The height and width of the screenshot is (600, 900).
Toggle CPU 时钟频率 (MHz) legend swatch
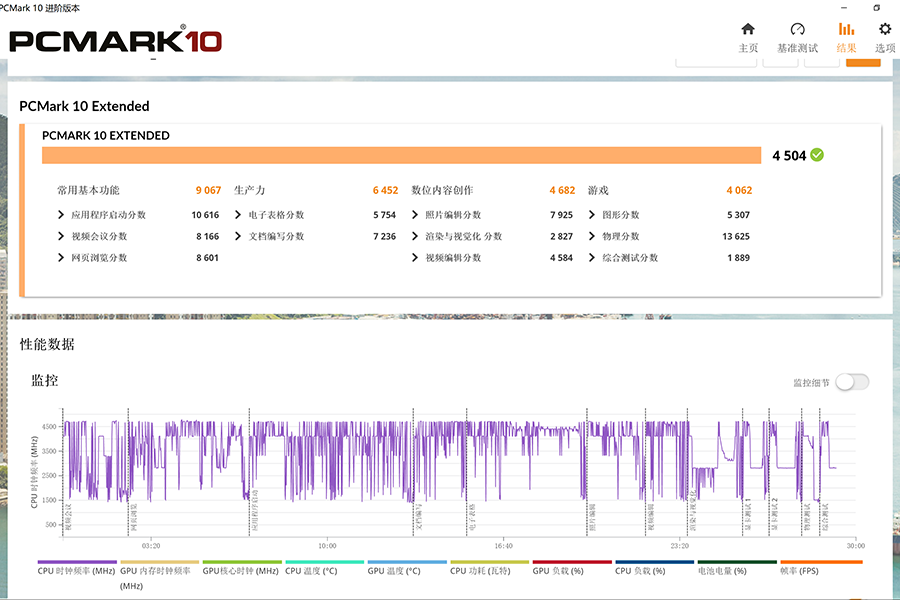(77, 562)
